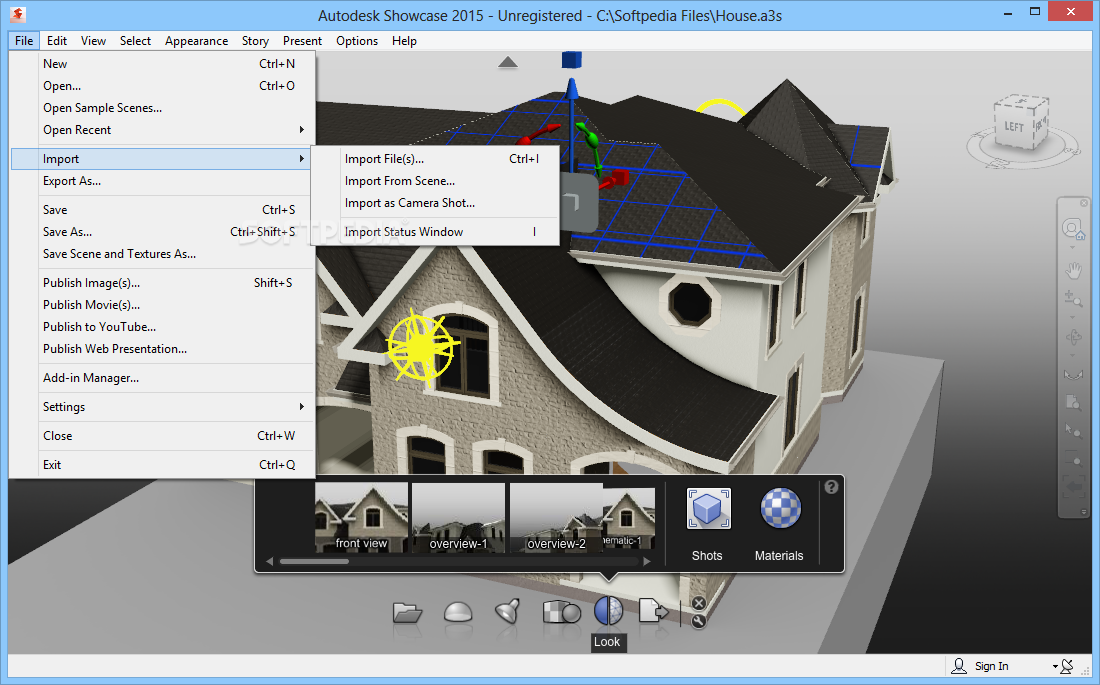Open the Shots cube icon in panel
Image resolution: width=1100 pixels, height=685 pixels.
[708, 508]
